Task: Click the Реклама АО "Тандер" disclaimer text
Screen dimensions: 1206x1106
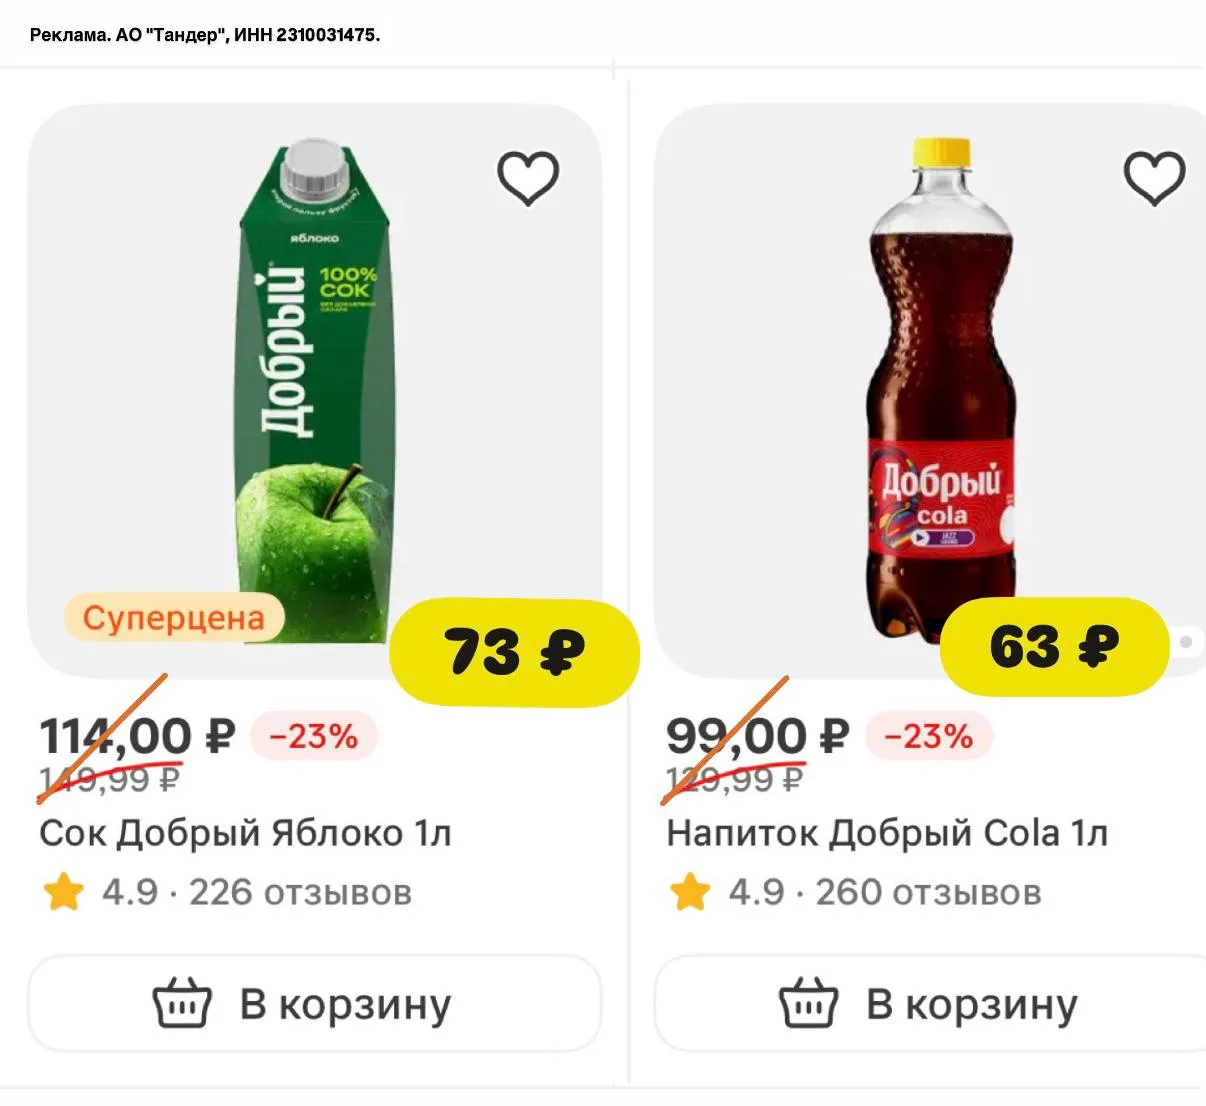Action: (x=205, y=35)
